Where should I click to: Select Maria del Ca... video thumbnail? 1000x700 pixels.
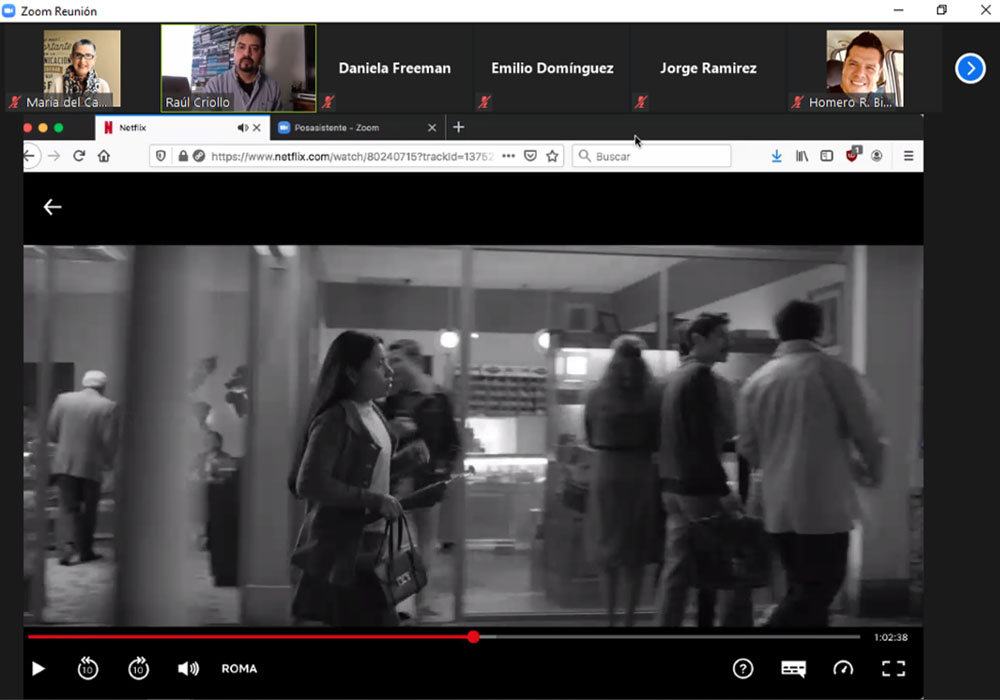point(82,68)
